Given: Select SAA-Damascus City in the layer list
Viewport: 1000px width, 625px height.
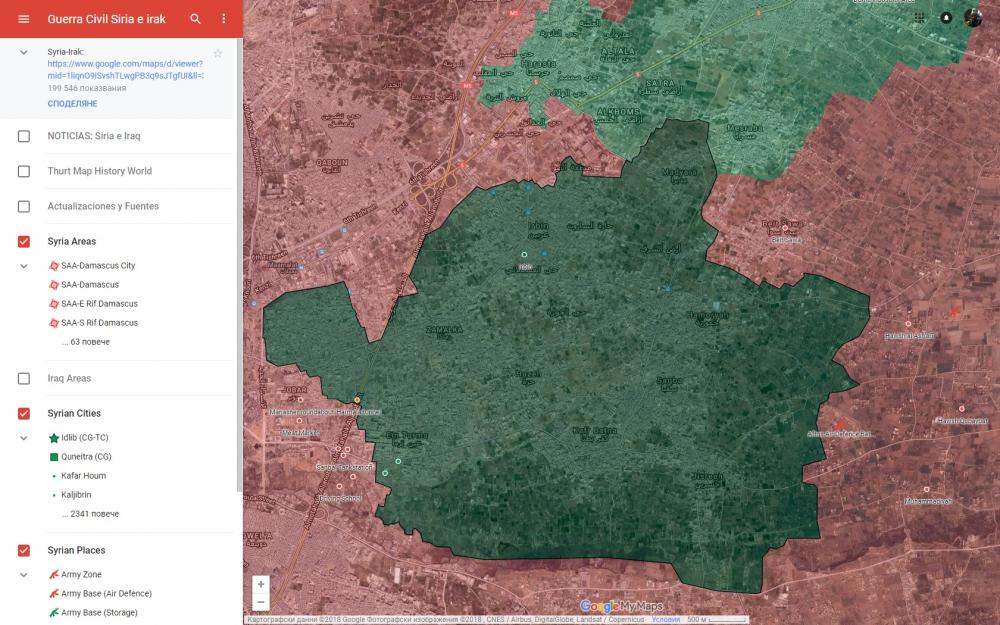Looking at the screenshot, I should click(x=97, y=266).
